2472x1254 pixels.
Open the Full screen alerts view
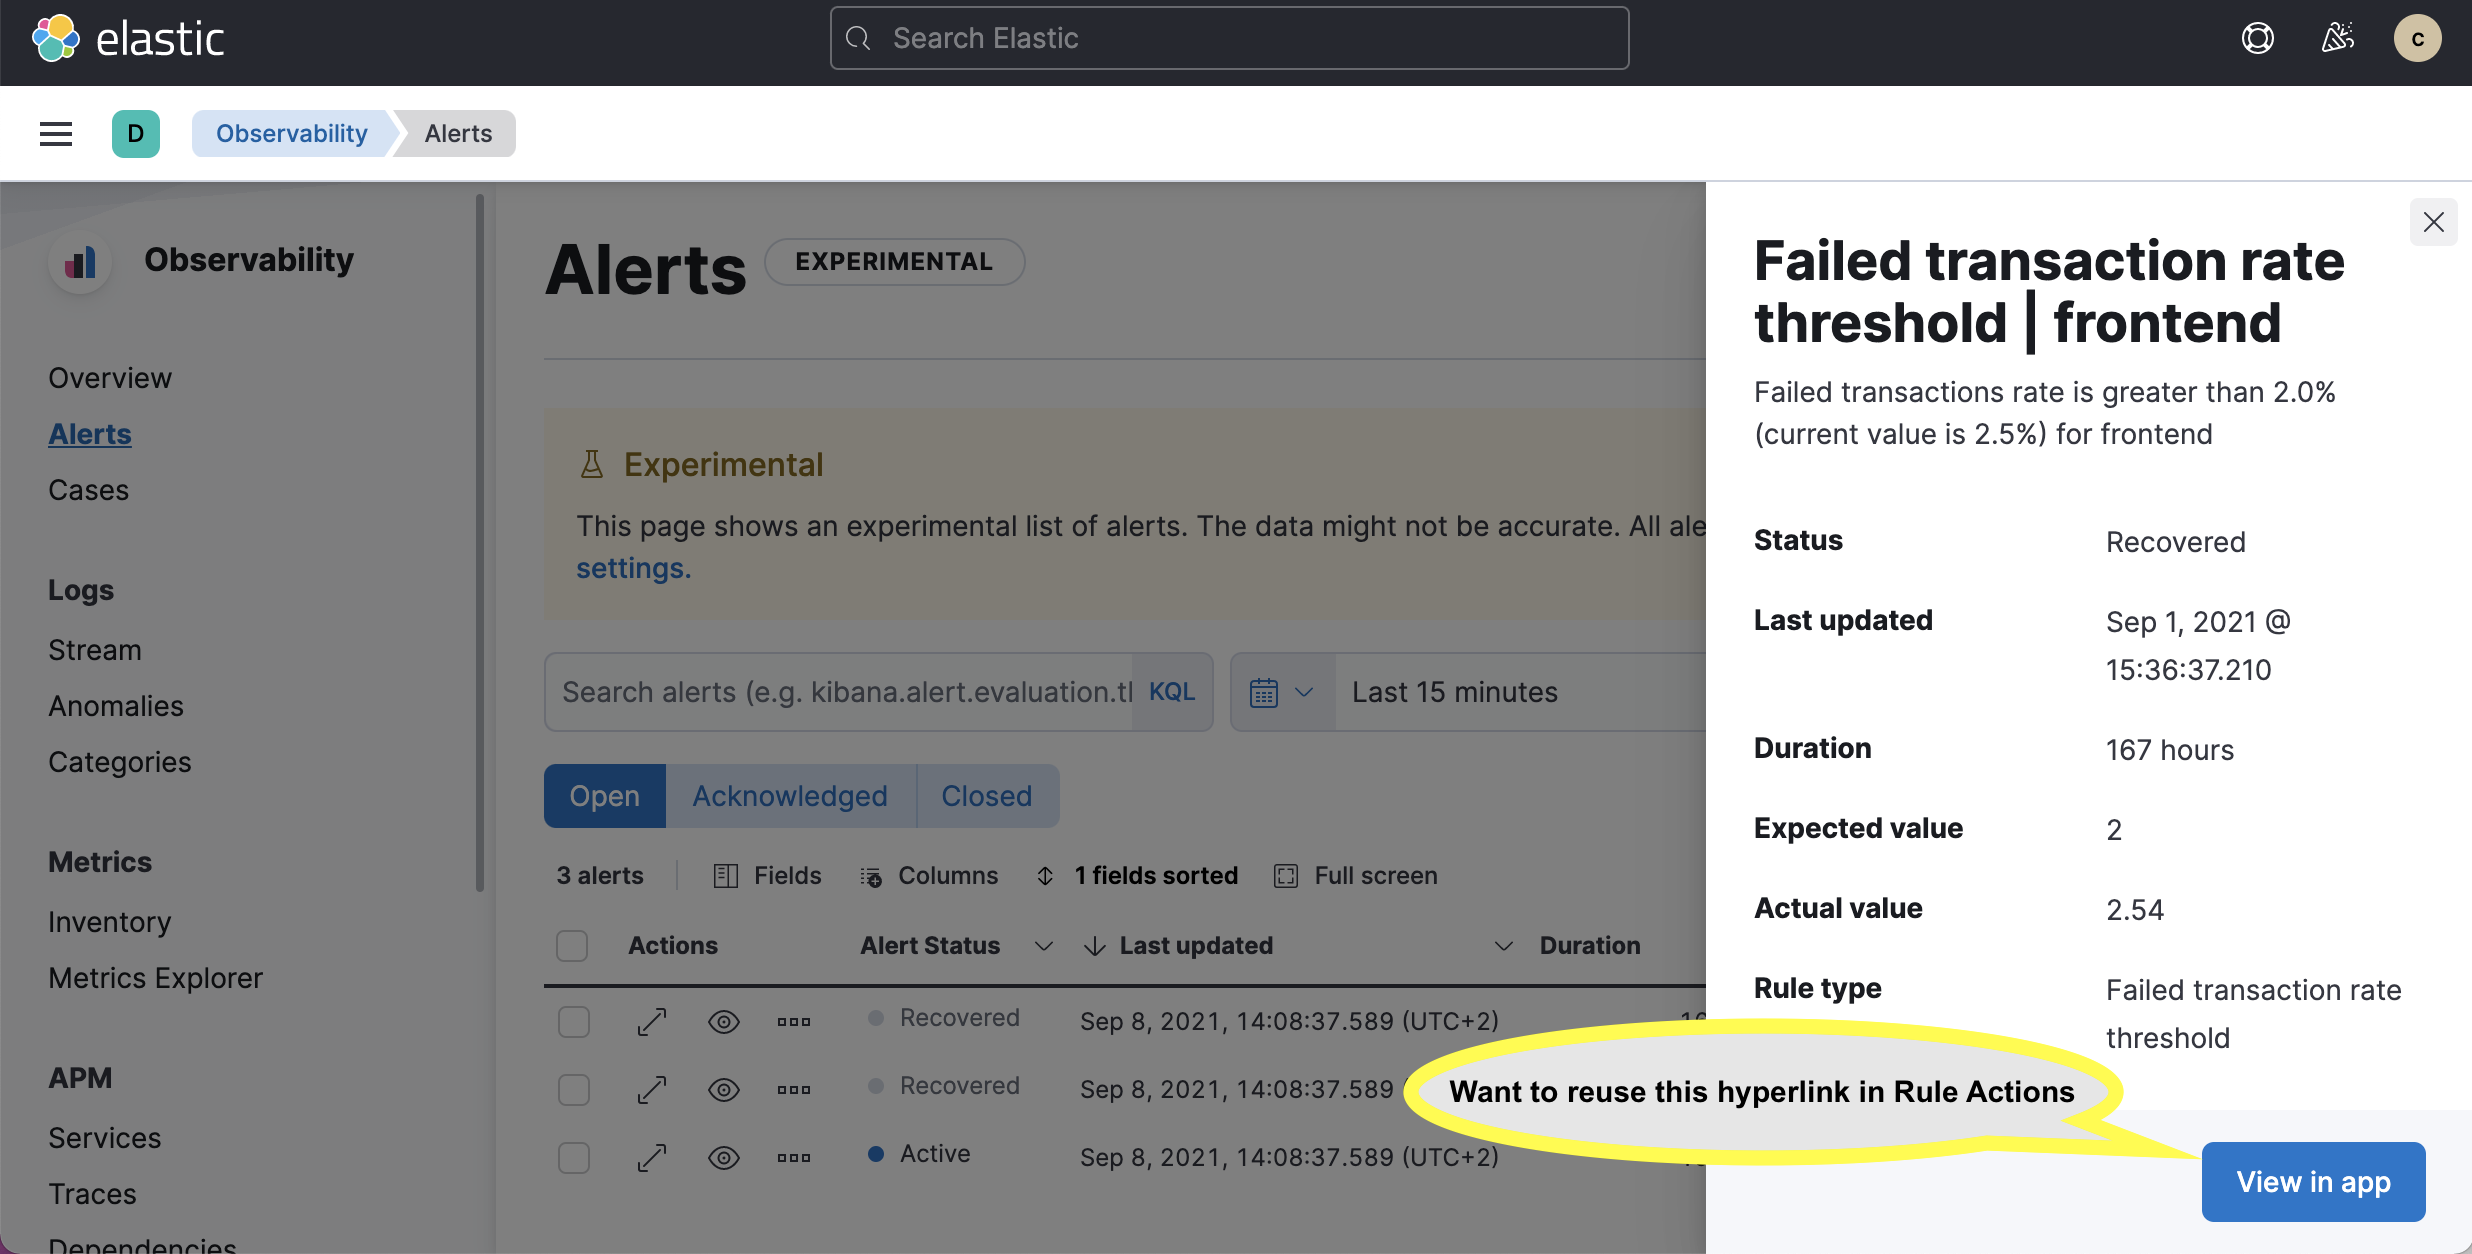point(1375,875)
